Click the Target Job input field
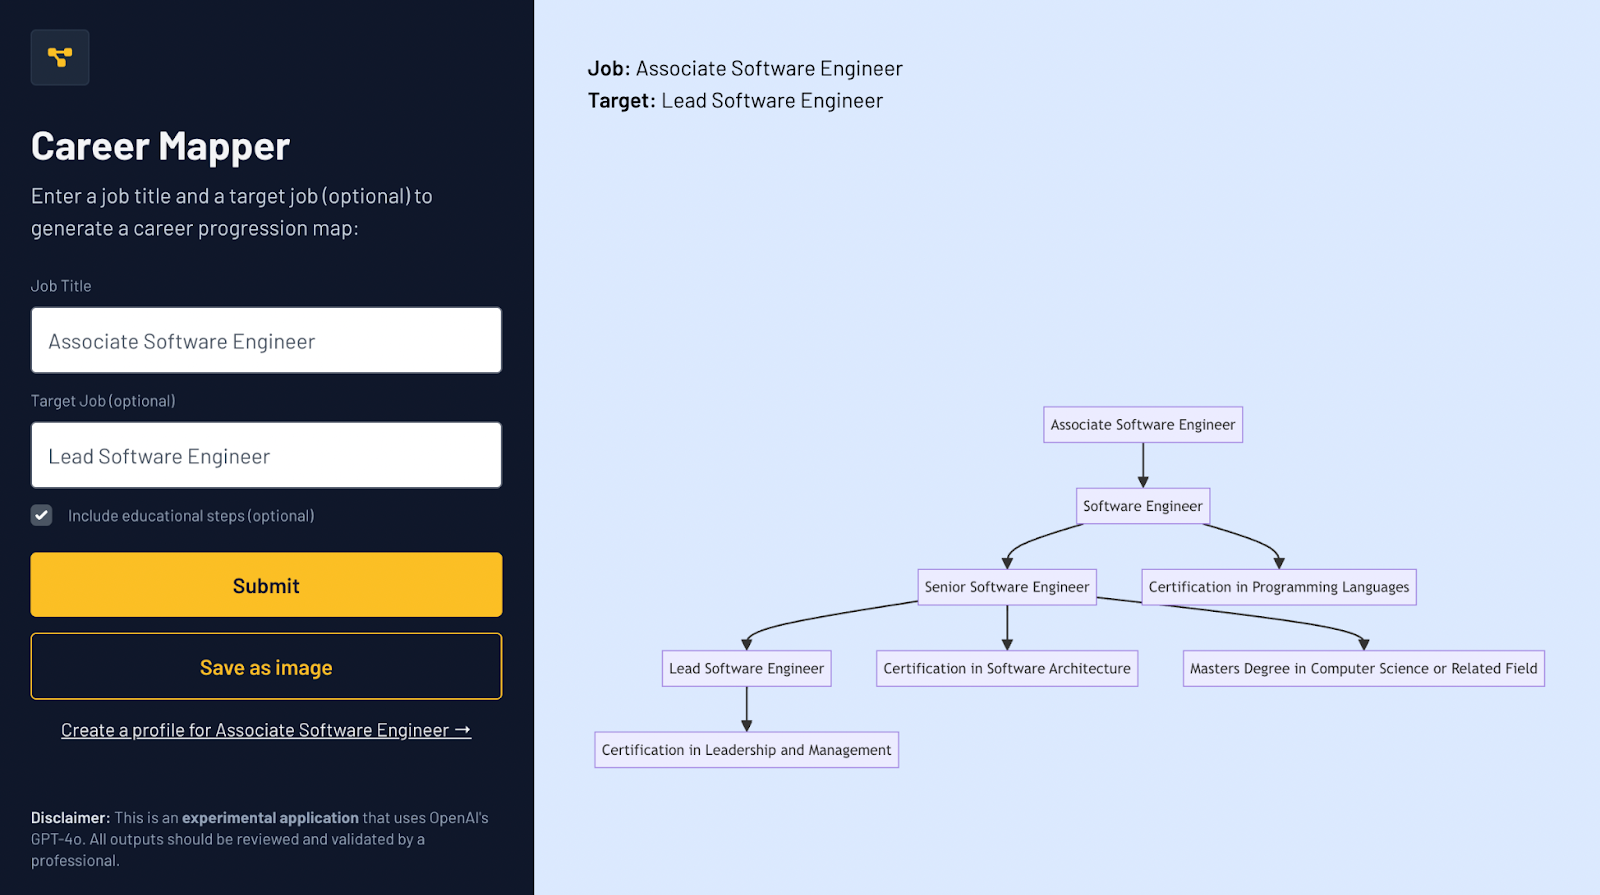Viewport: 1600px width, 895px height. (x=266, y=456)
